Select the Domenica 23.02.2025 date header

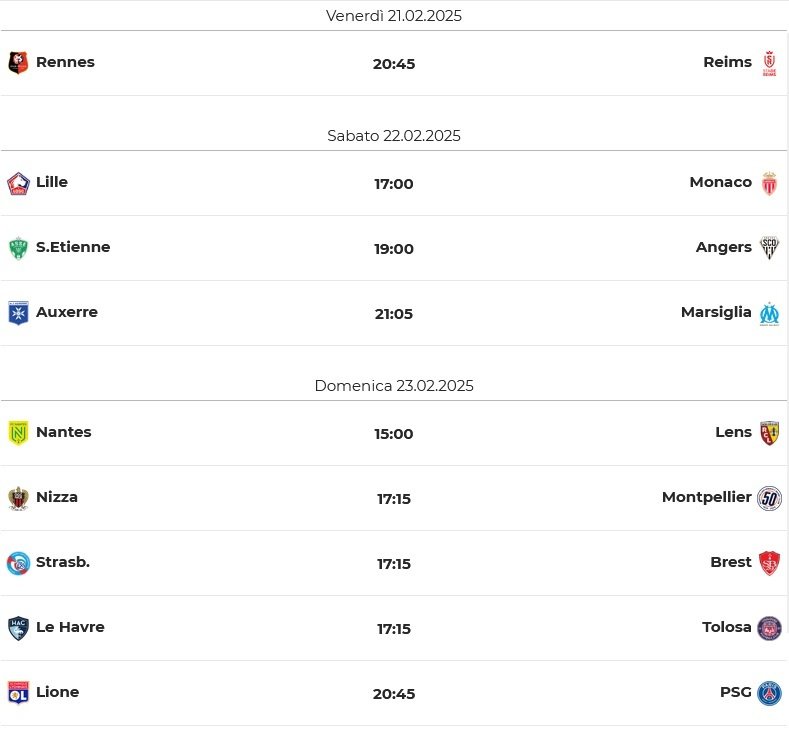(394, 386)
